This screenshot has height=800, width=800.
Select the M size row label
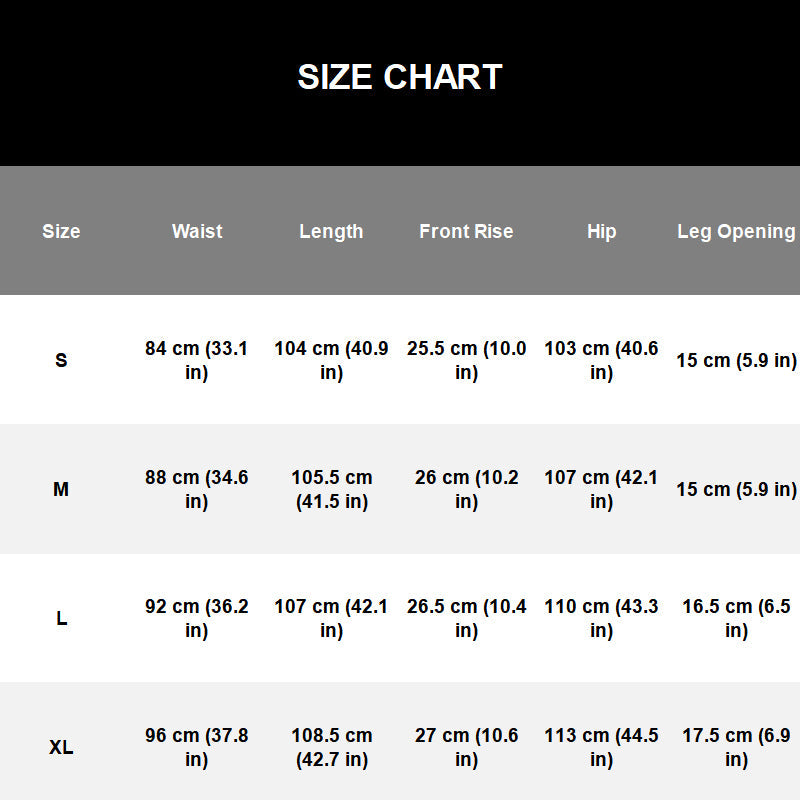click(x=61, y=489)
